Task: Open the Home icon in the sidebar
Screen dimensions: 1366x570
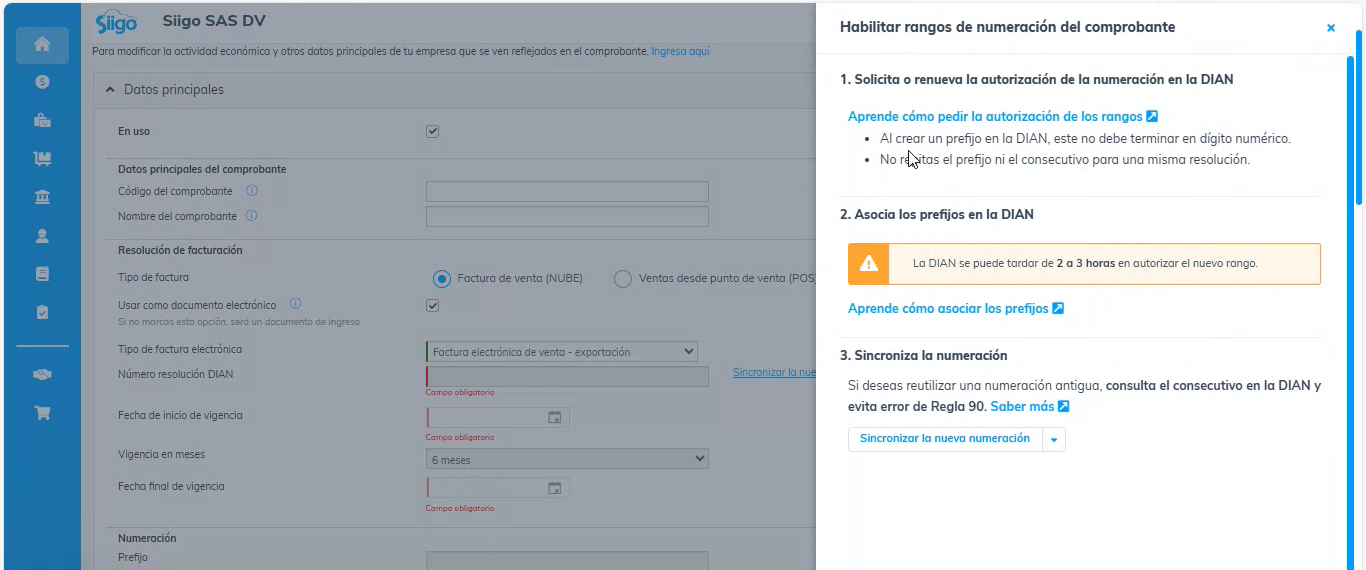Action: [42, 44]
